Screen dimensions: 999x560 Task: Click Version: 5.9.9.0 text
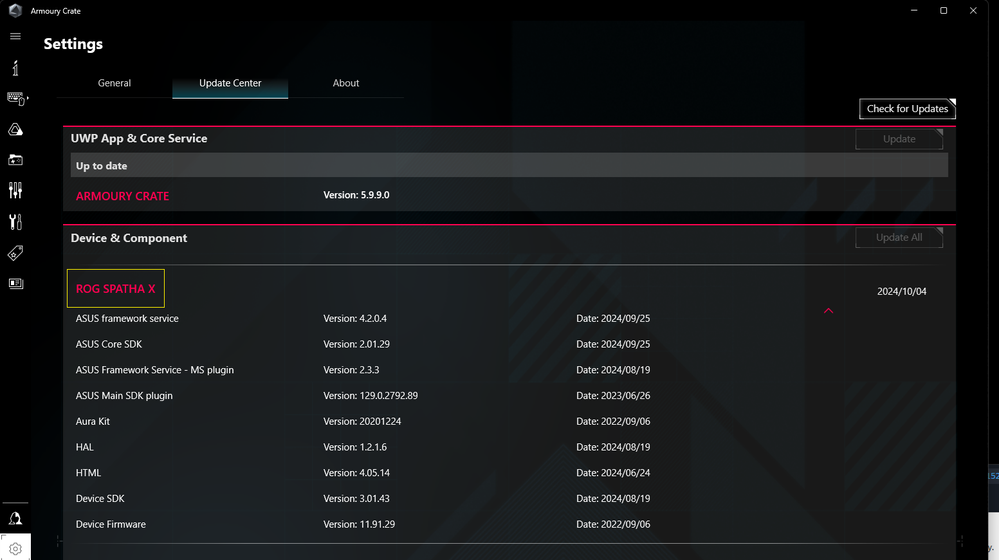(356, 195)
